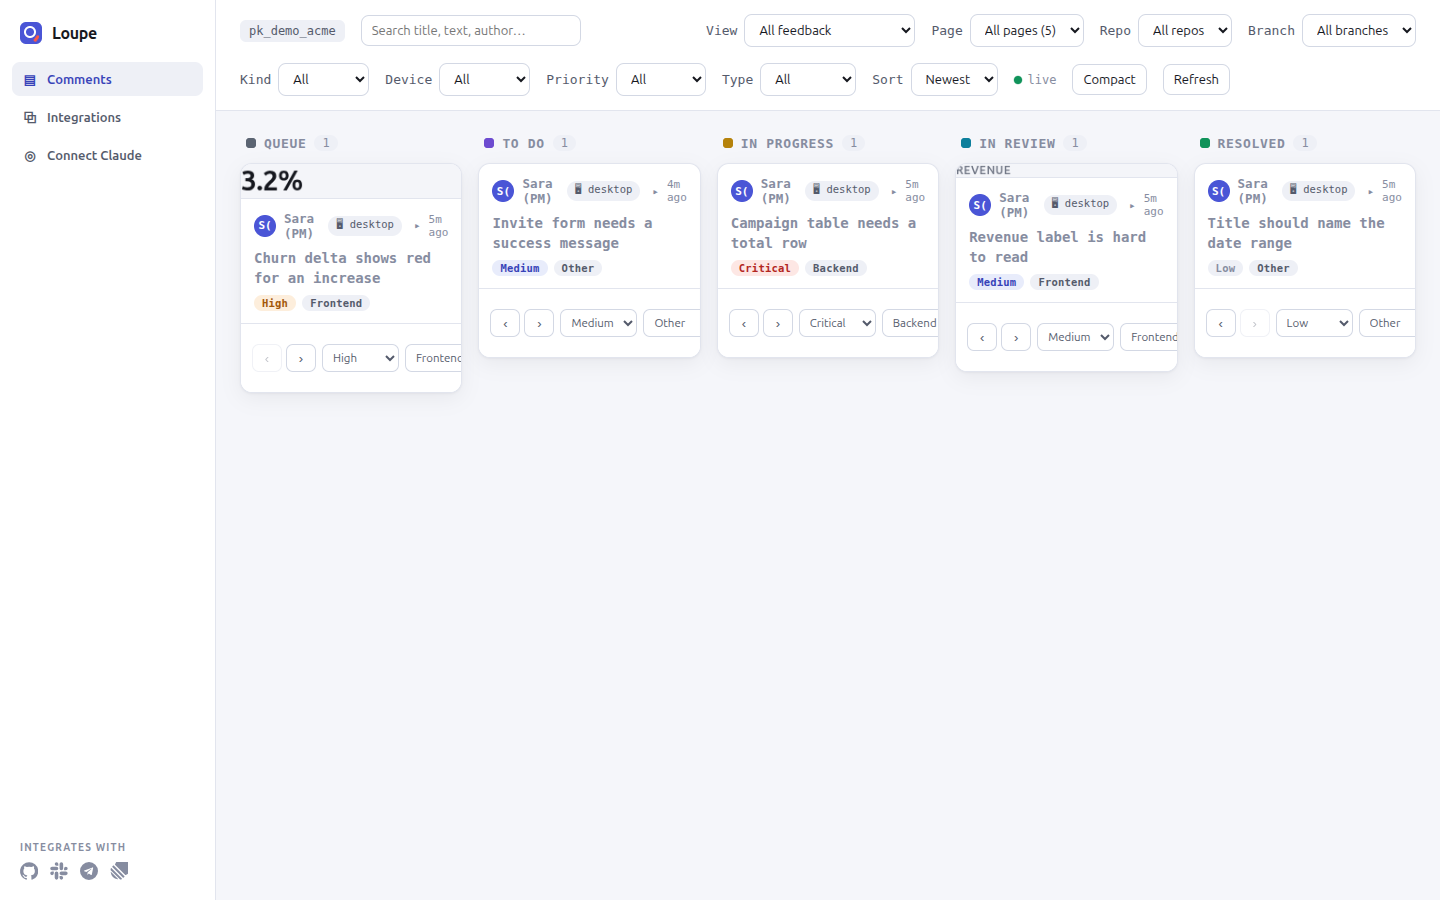Open the Linear integration icon
1440x900 pixels.
[x=119, y=871]
